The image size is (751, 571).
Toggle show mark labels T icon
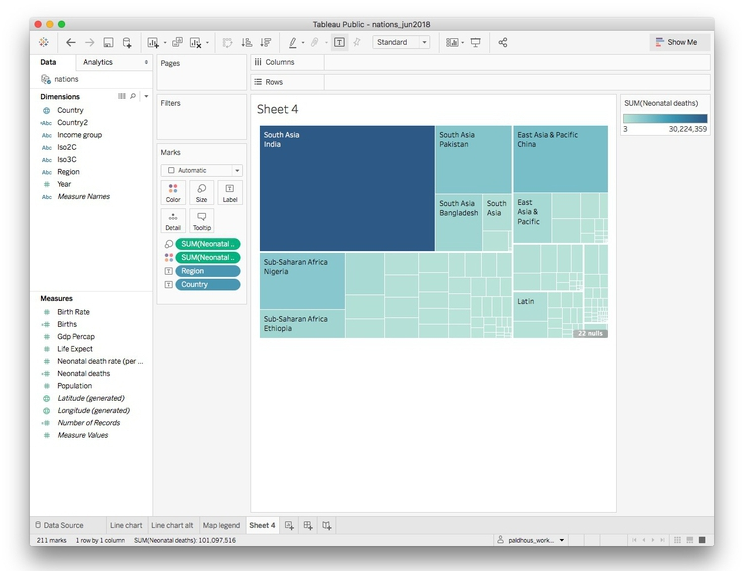point(339,42)
